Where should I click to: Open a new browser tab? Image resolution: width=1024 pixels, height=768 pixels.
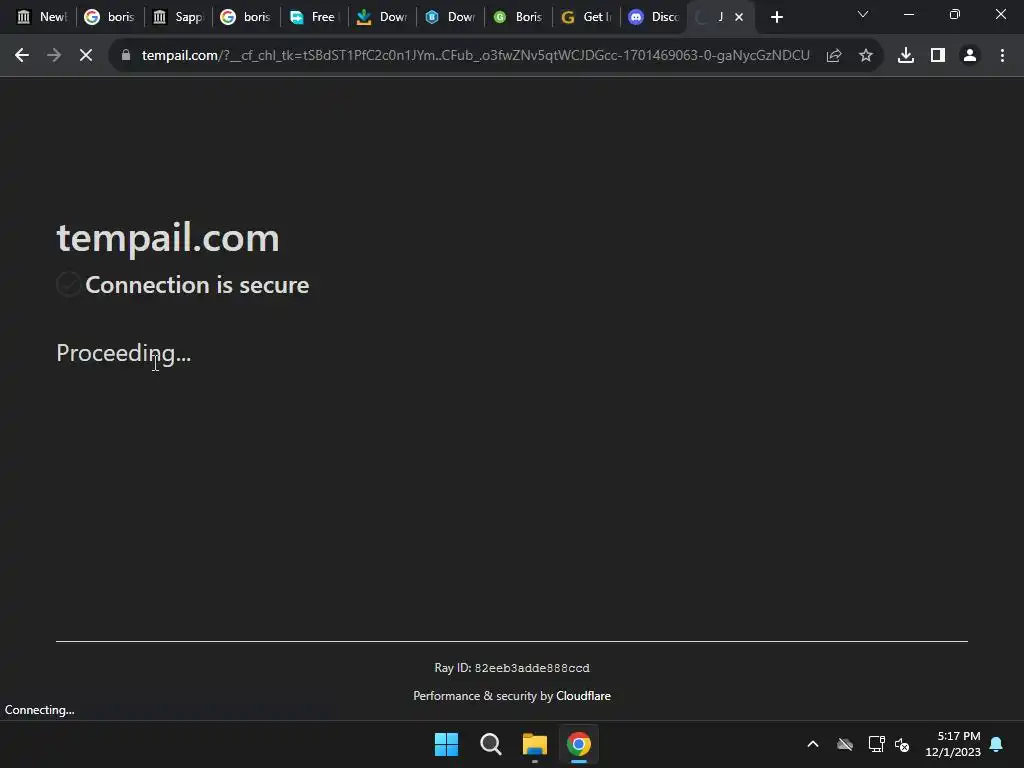click(776, 17)
